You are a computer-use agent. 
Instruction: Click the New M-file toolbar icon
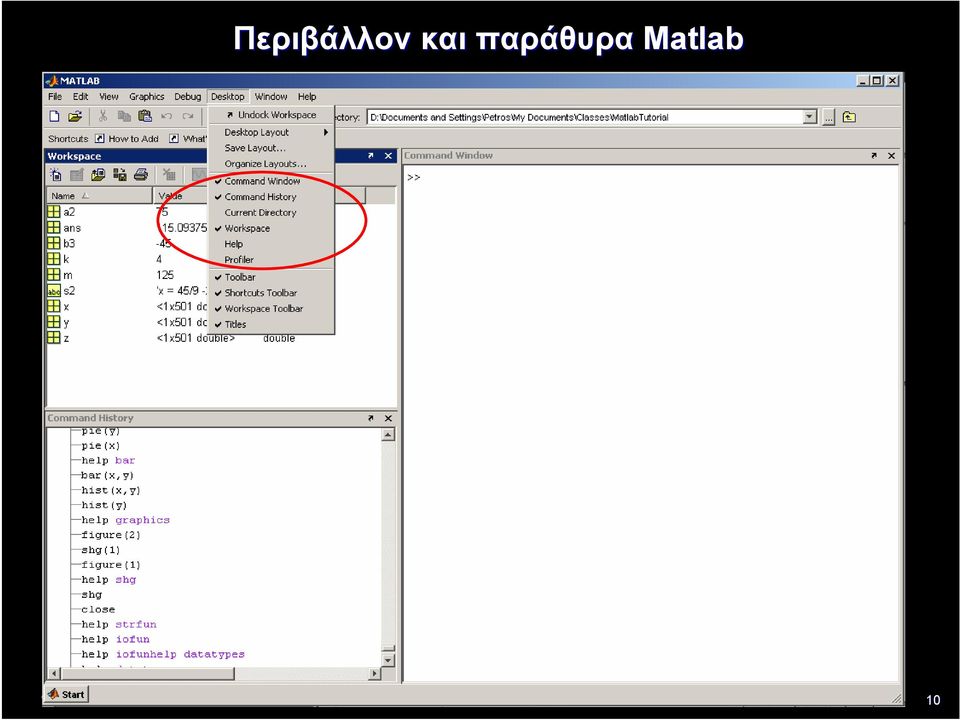click(54, 116)
